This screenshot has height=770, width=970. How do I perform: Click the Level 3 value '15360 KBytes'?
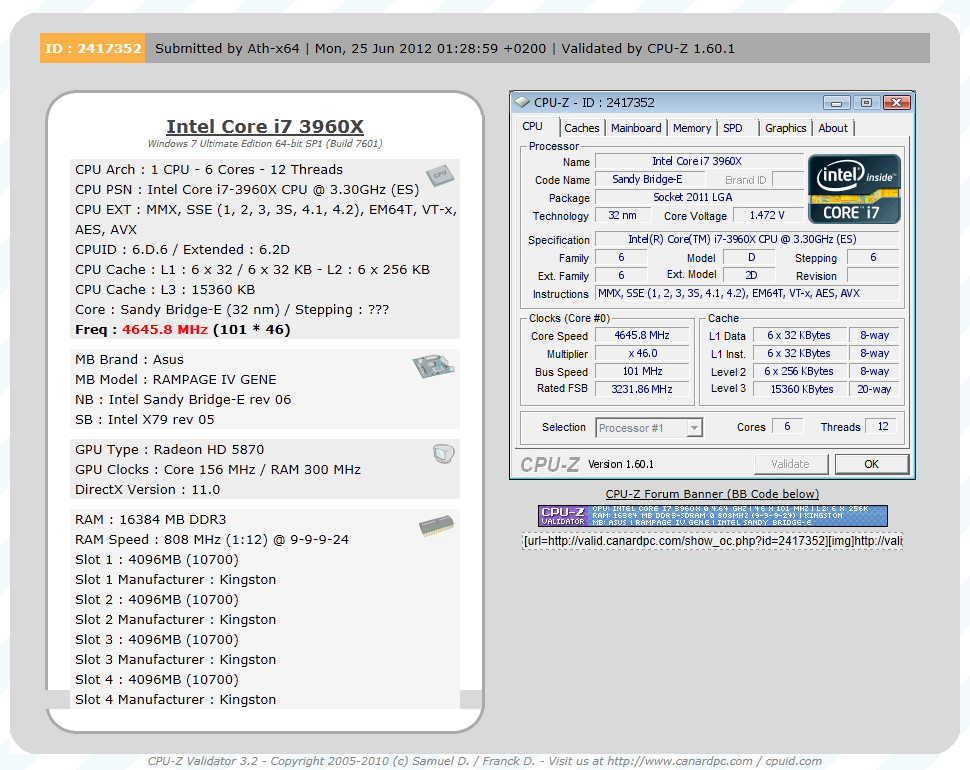(799, 389)
